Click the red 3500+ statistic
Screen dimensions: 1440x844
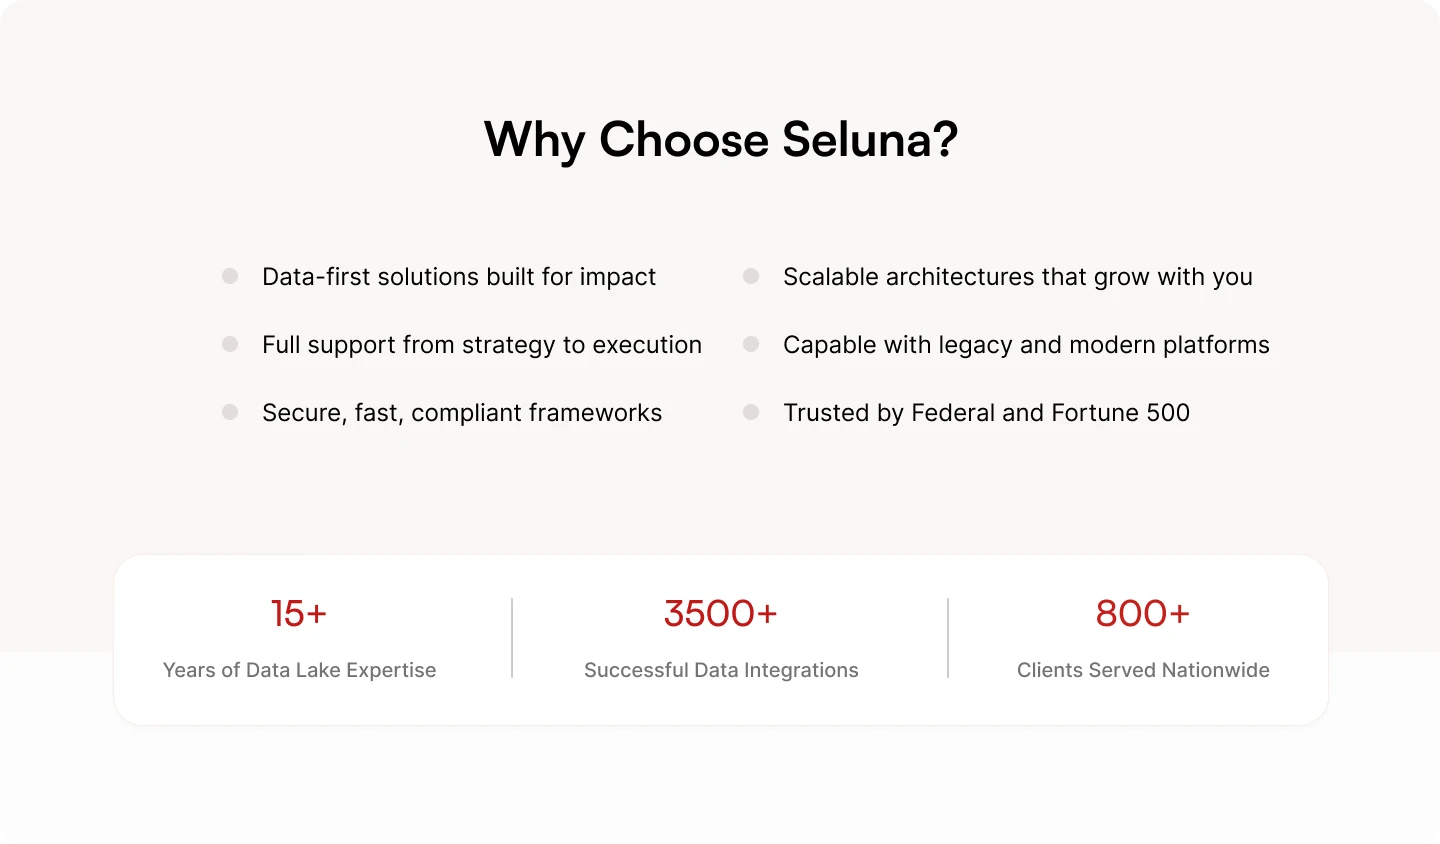(721, 613)
